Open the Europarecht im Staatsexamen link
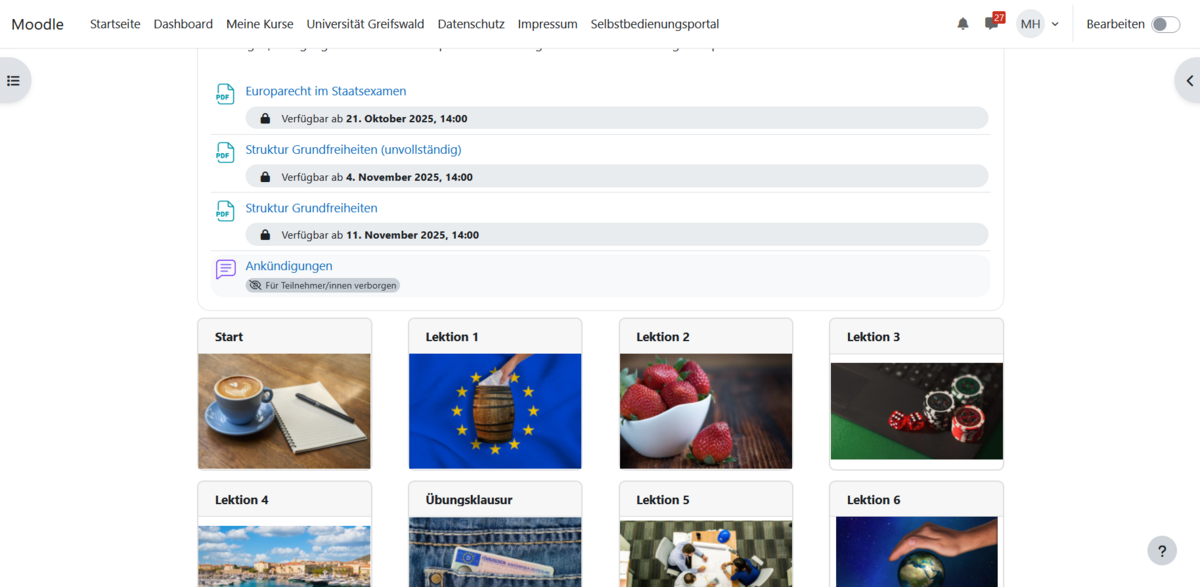This screenshot has width=1200, height=587. (x=326, y=91)
